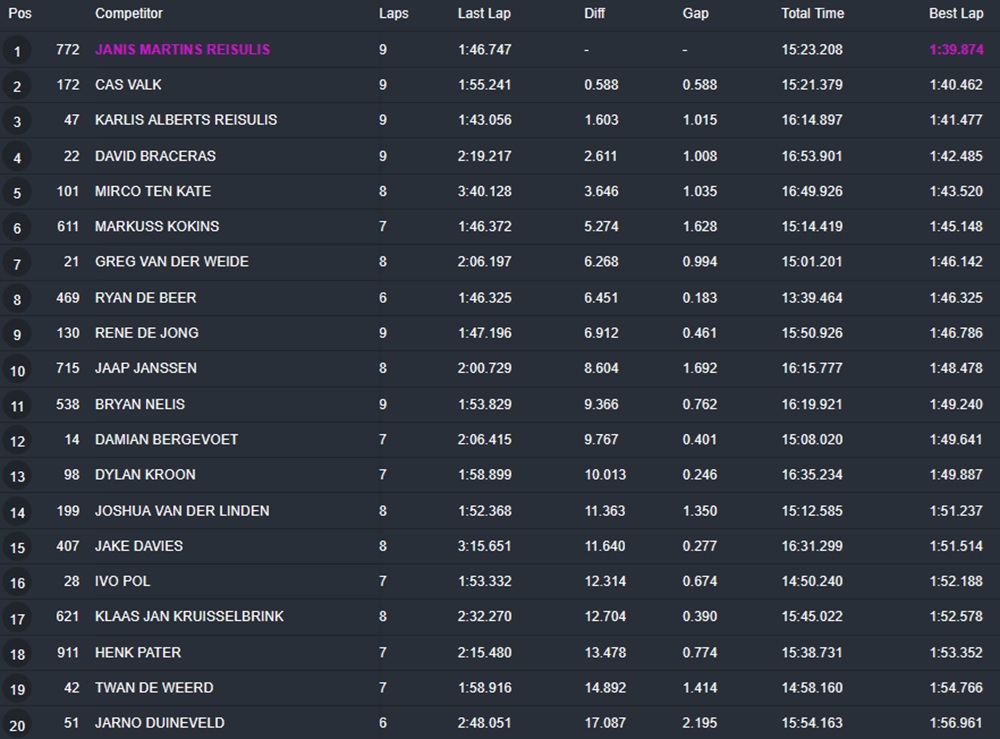Viewport: 1000px width, 739px height.
Task: Select the position 15 circle badge
Action: pyautogui.click(x=17, y=548)
